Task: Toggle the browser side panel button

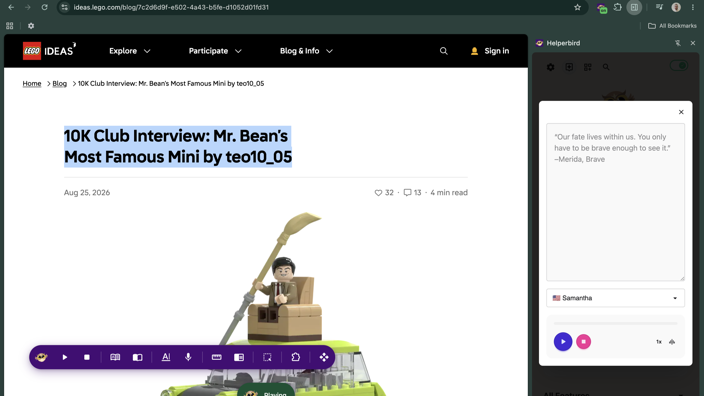Action: 634,7
